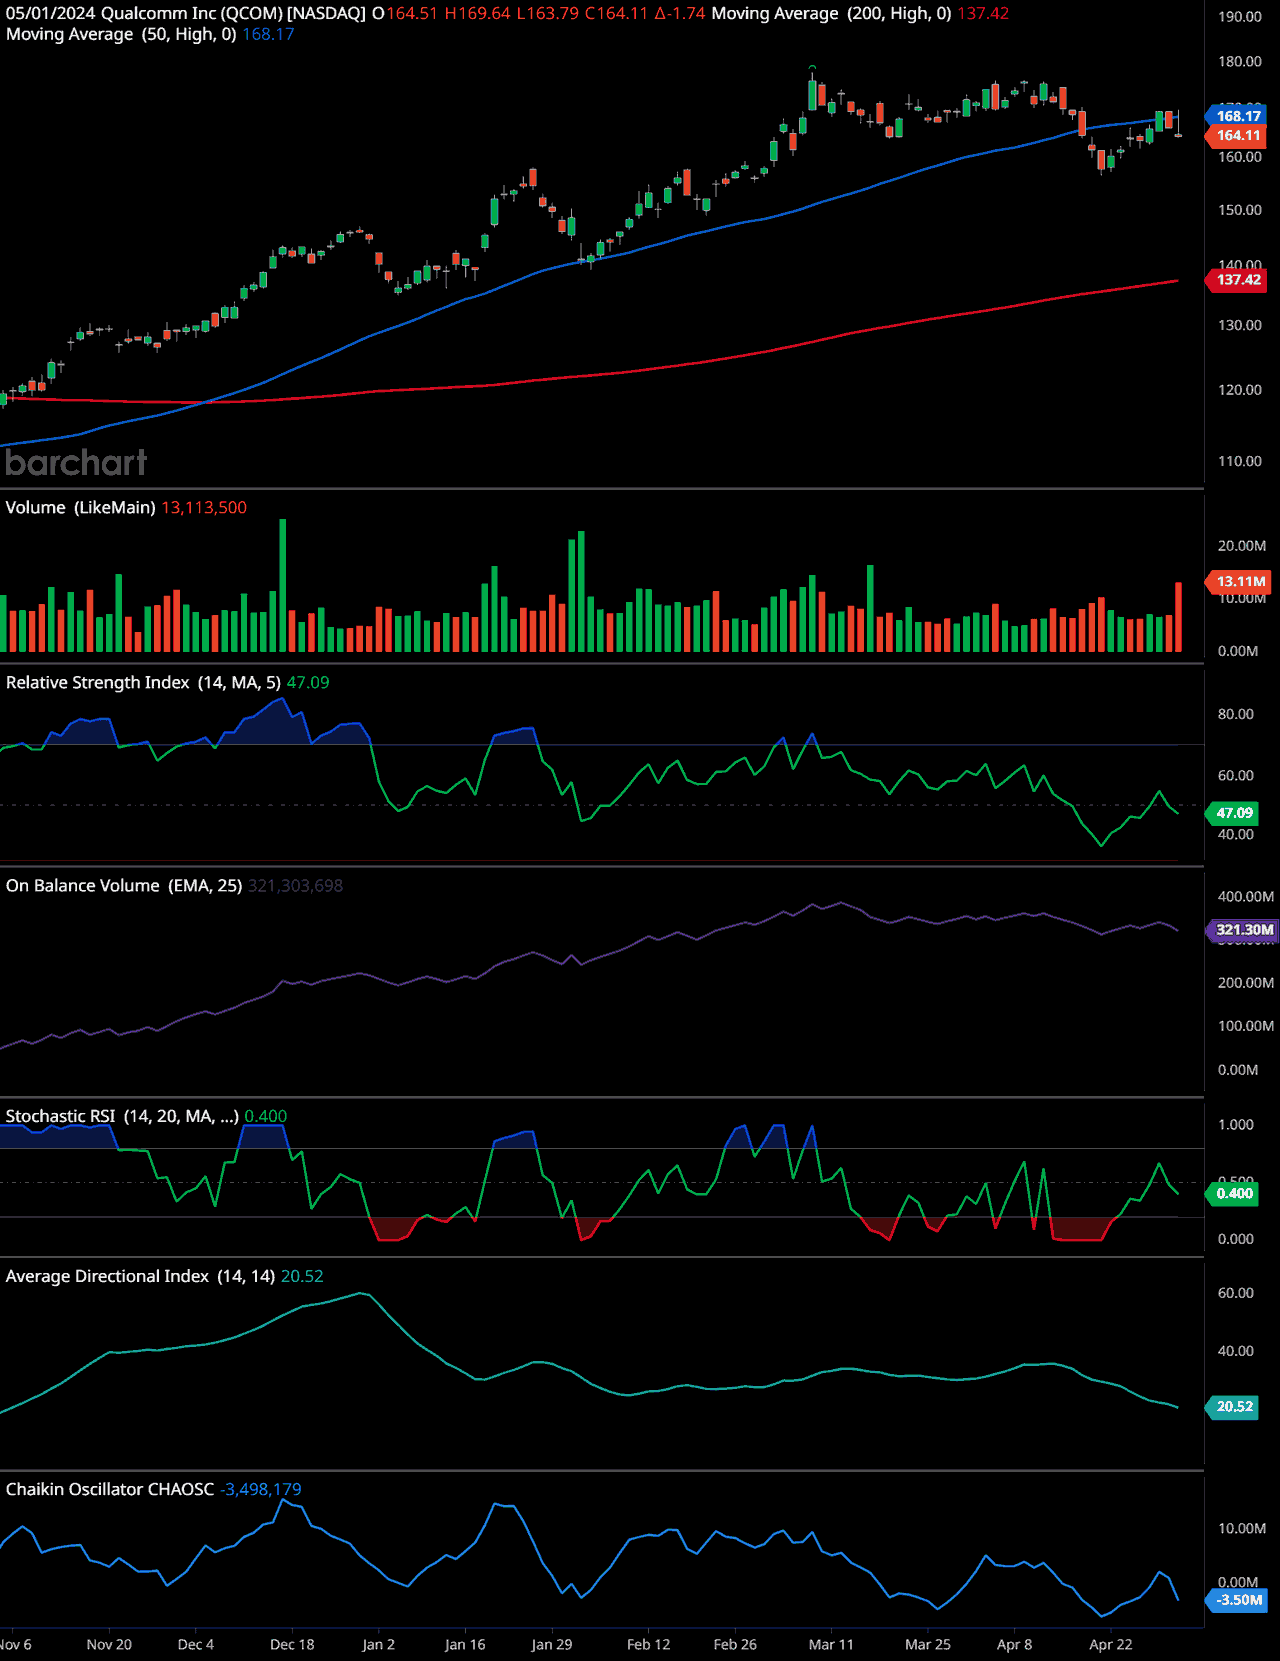
Task: Click the 150.00 price axis label
Action: coord(1240,210)
